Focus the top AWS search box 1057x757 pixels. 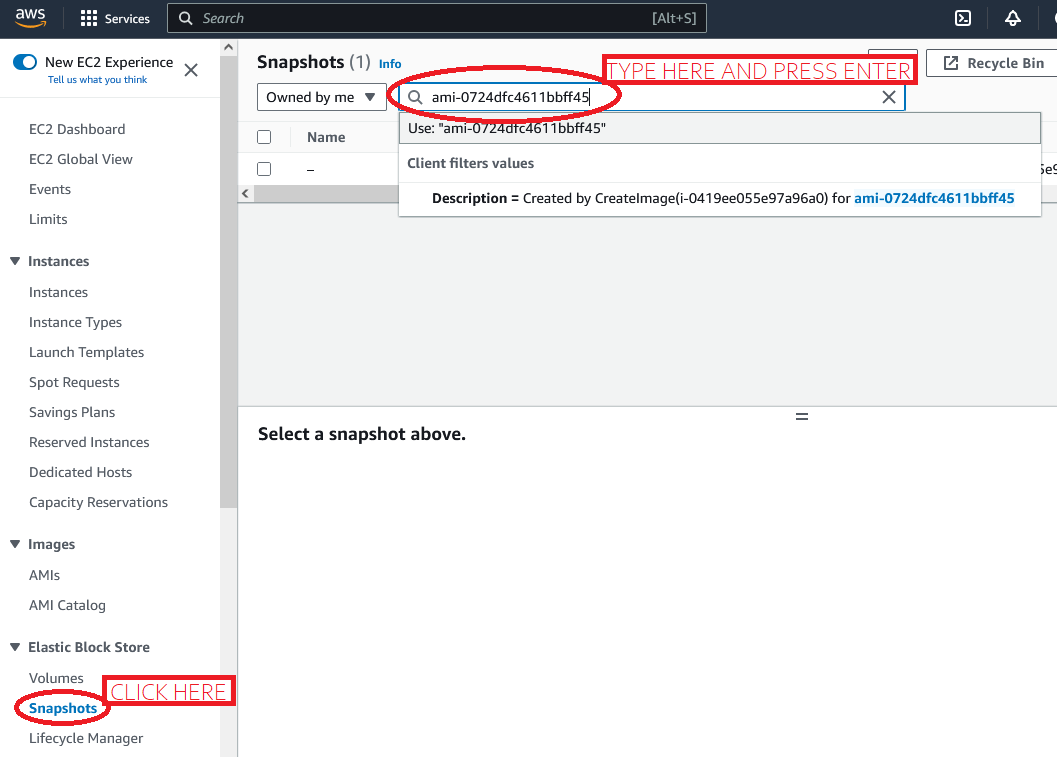[437, 18]
